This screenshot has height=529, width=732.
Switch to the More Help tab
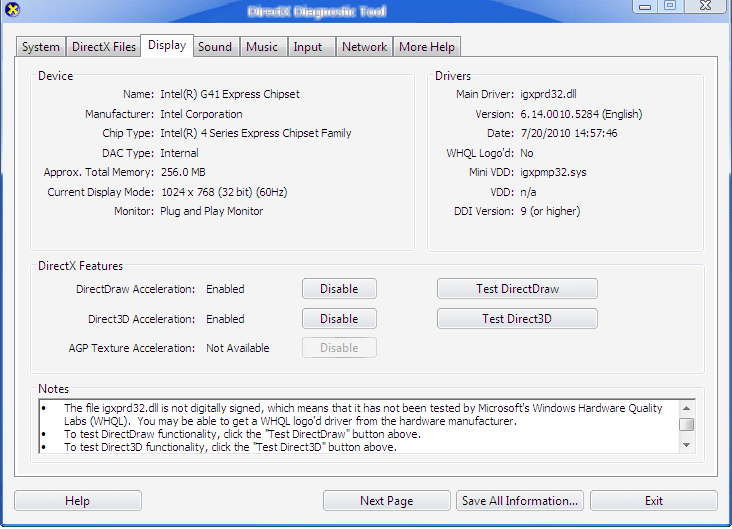[x=427, y=47]
